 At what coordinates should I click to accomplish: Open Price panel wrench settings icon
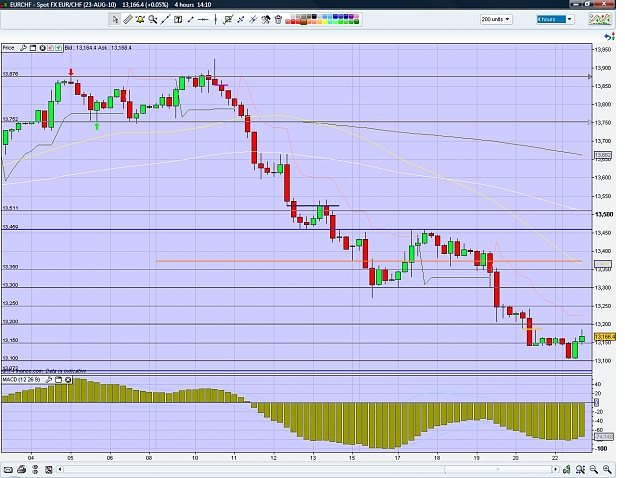[x=23, y=48]
